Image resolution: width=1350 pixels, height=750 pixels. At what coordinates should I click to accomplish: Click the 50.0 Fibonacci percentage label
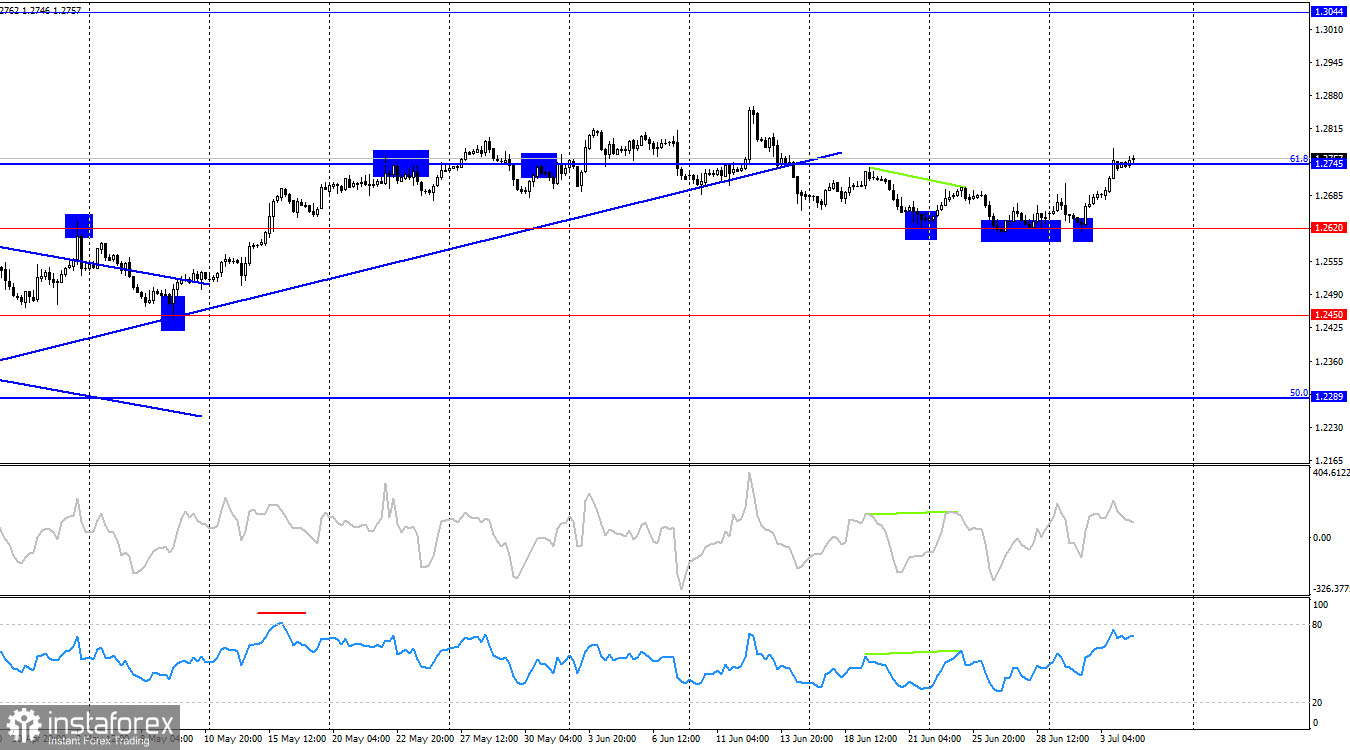pos(1299,393)
